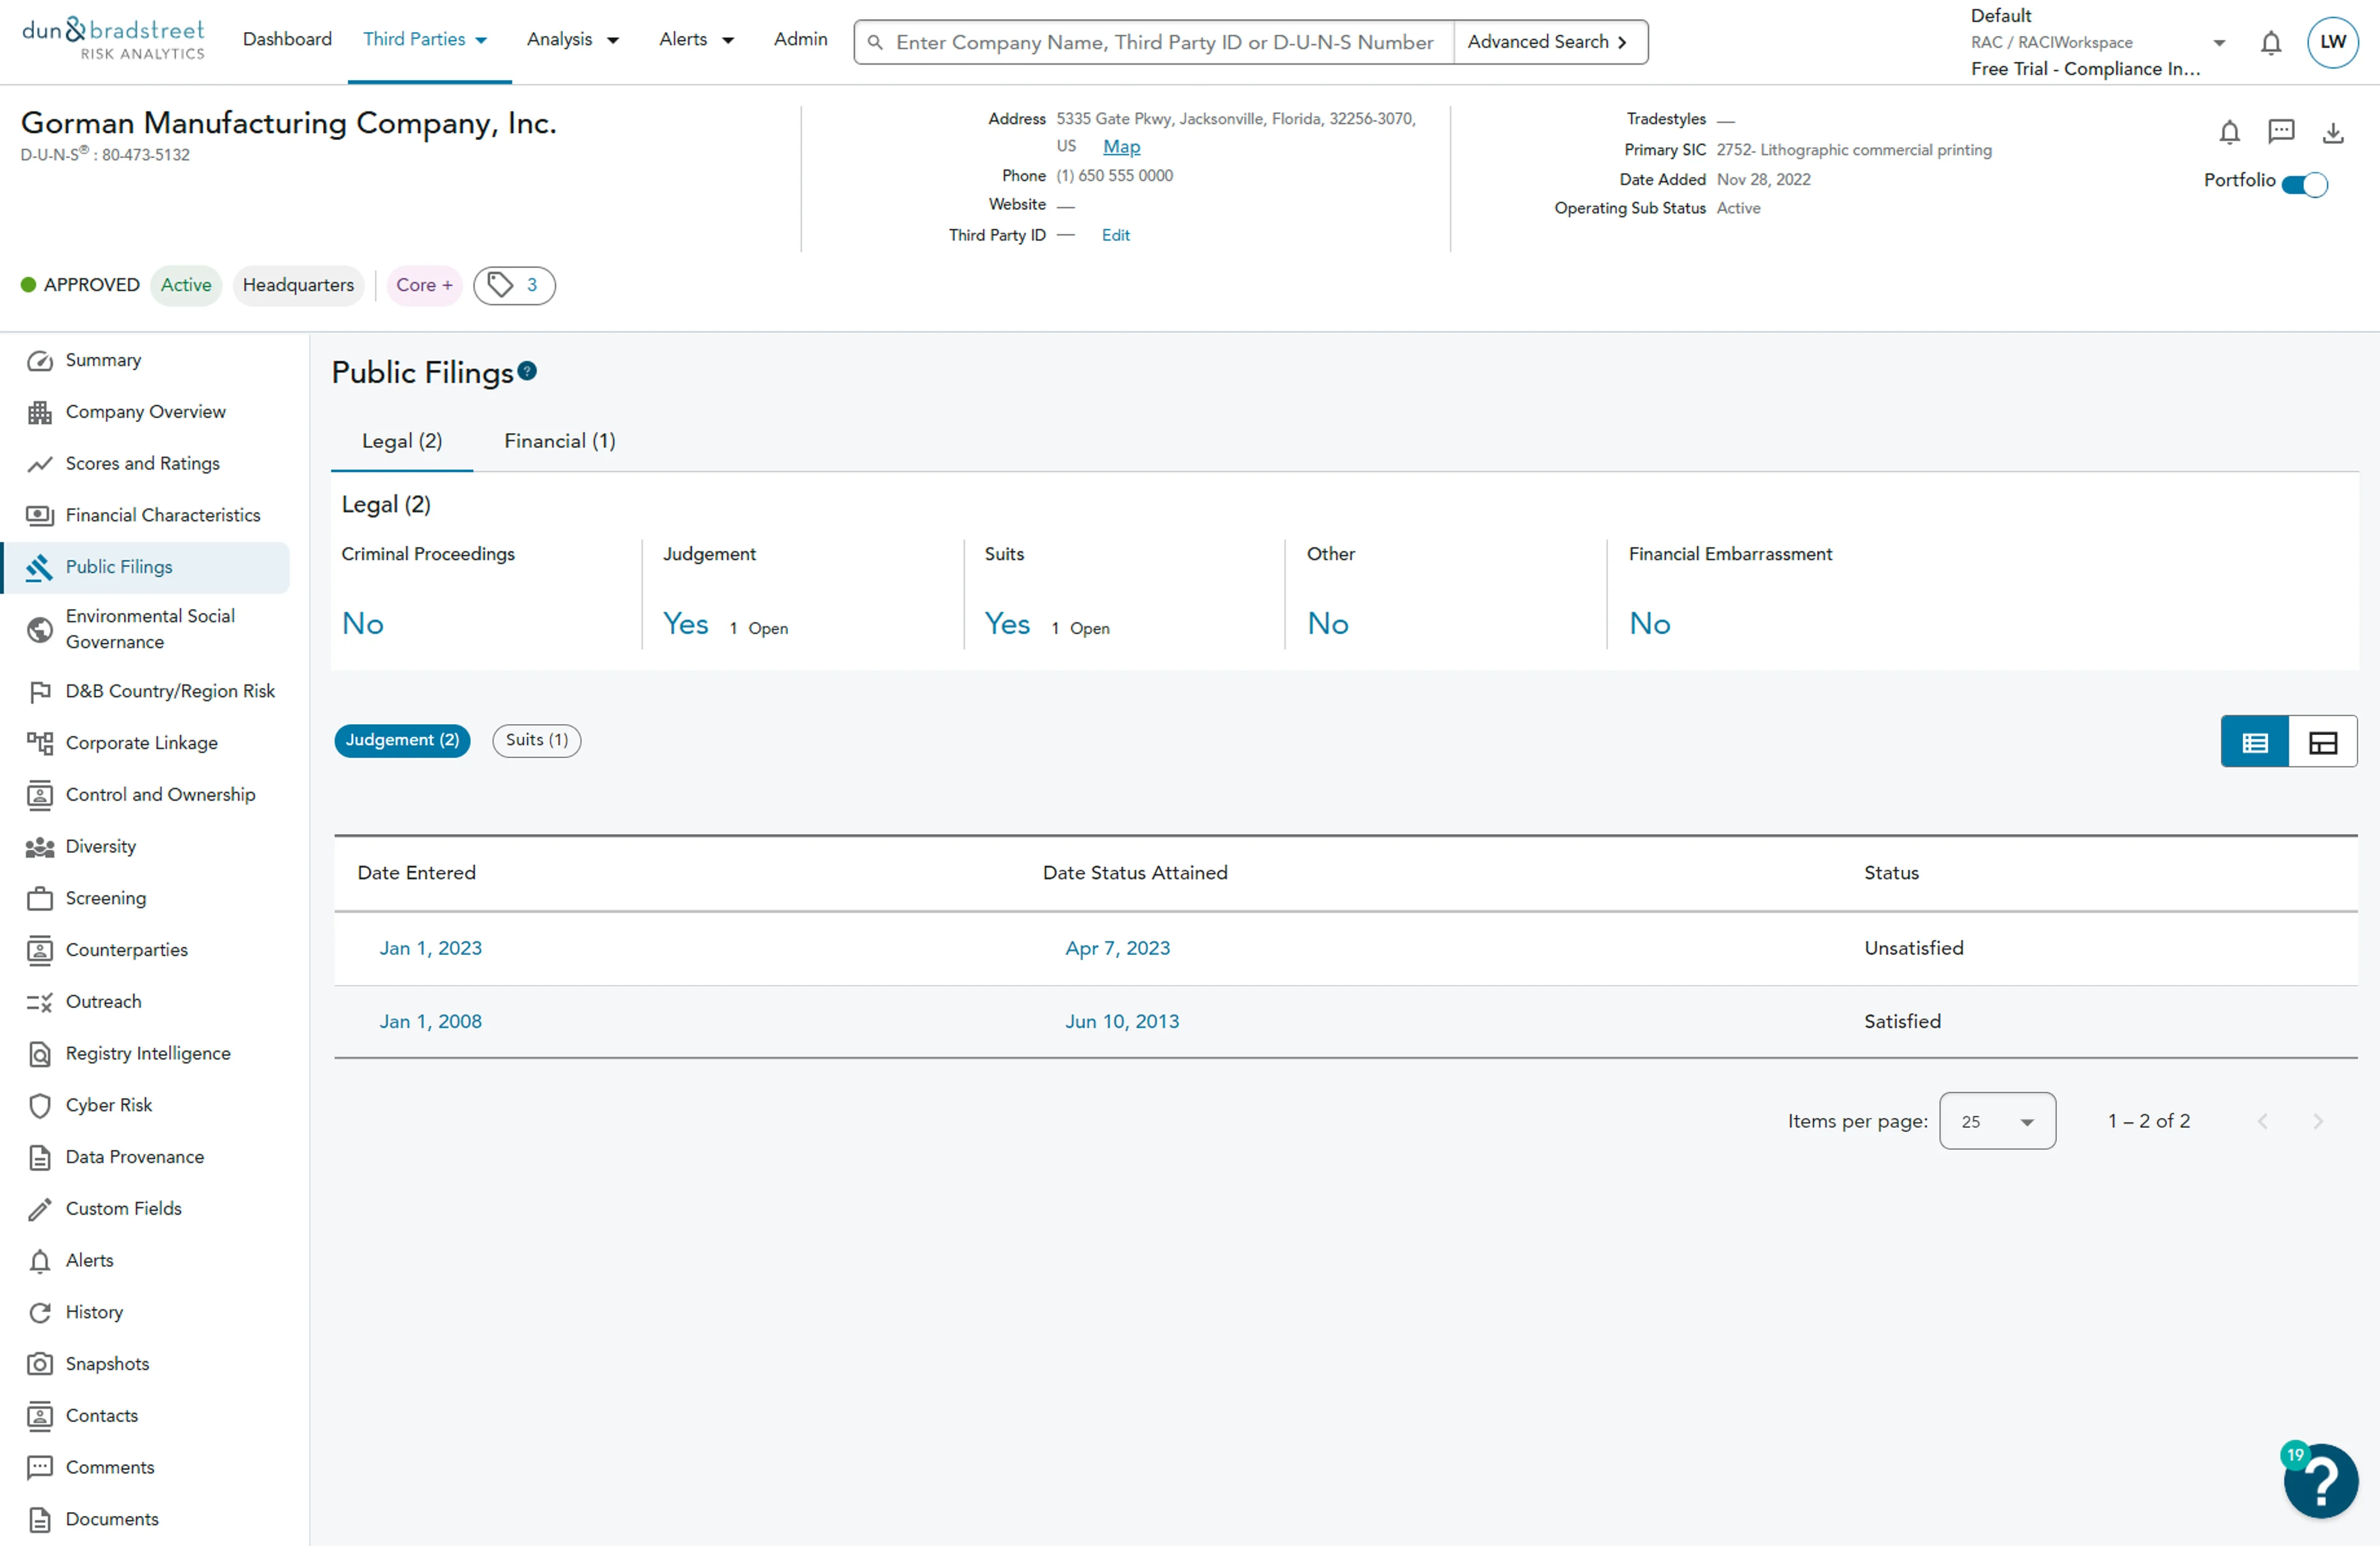
Task: Click the download report icon
Action: (2333, 132)
